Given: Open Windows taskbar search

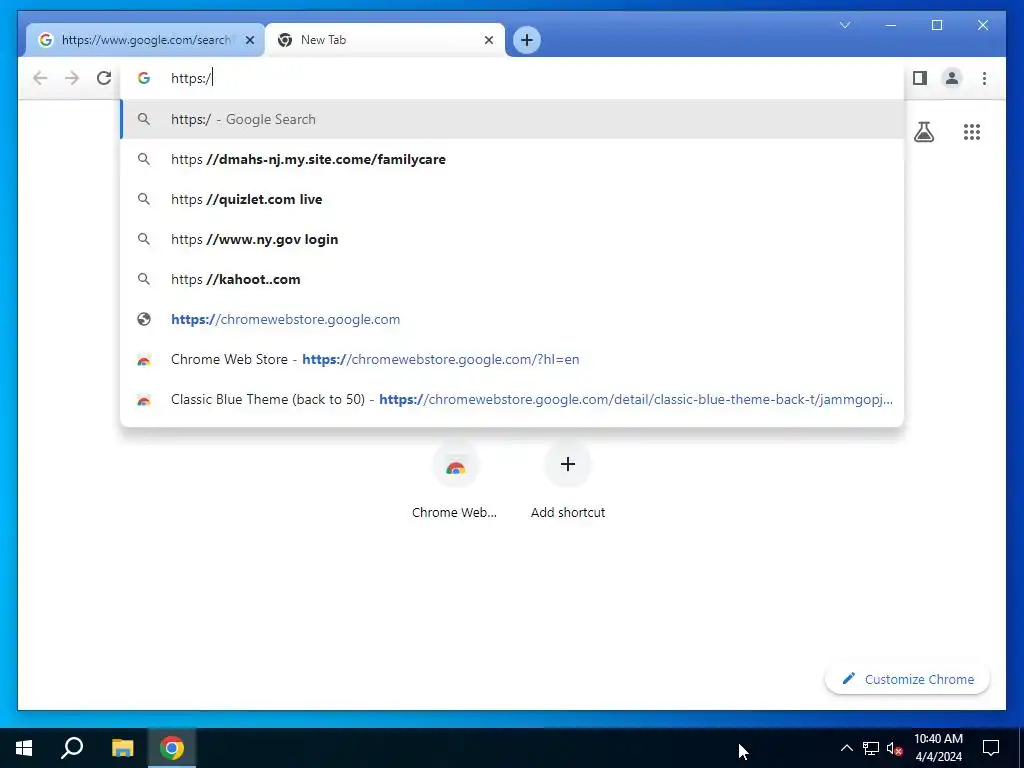Looking at the screenshot, I should point(72,748).
